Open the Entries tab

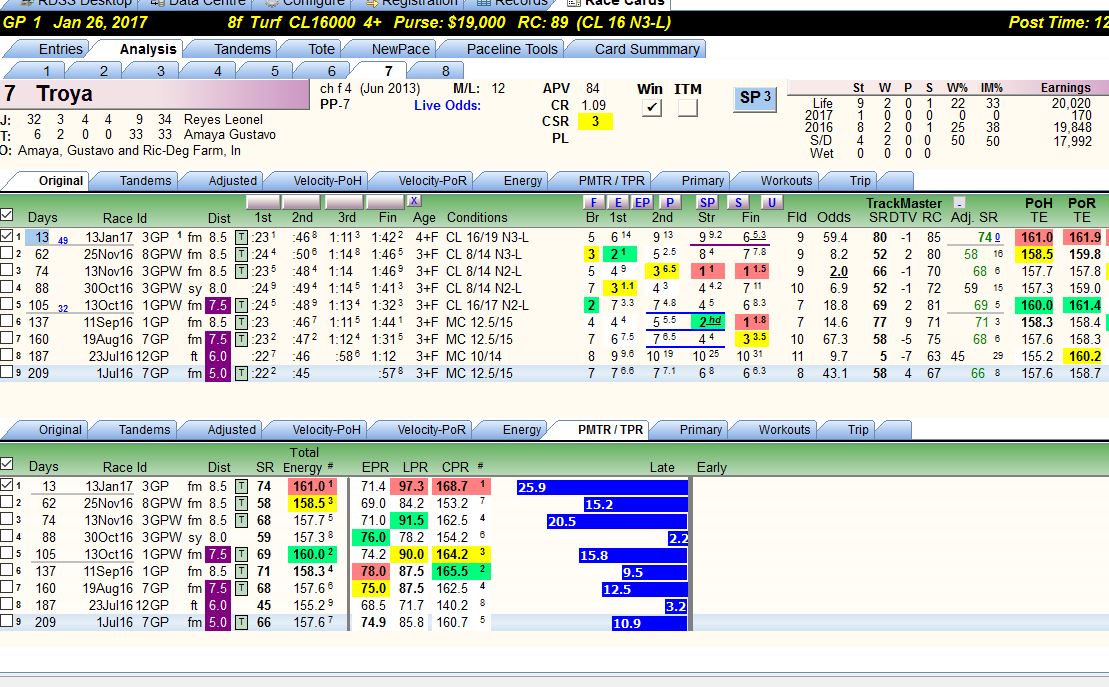tap(60, 49)
